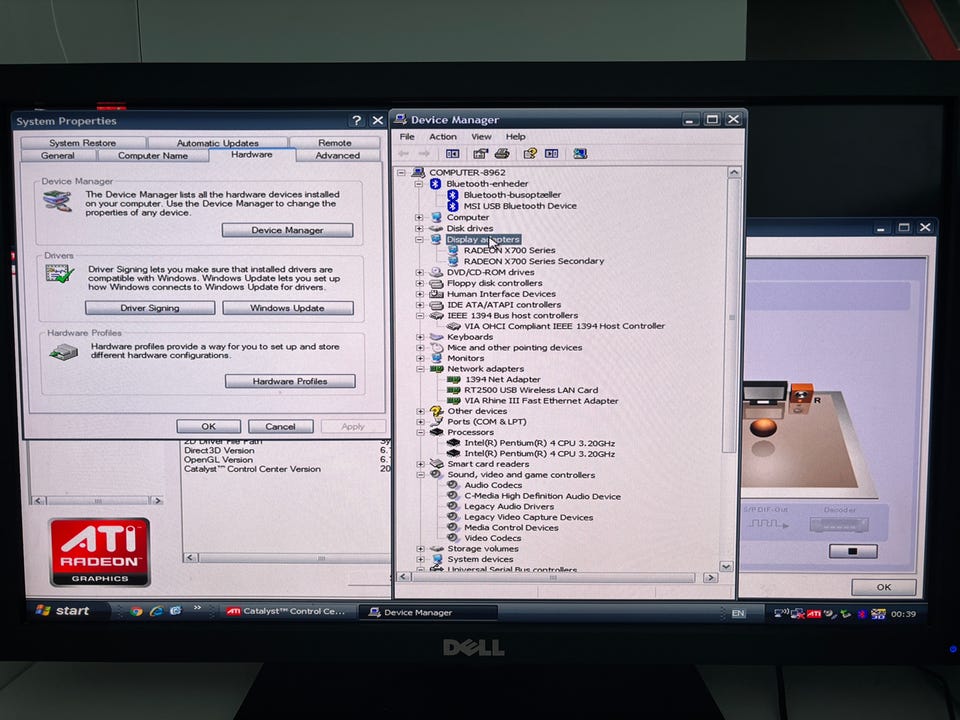Switch to the Remote tab

click(x=335, y=143)
